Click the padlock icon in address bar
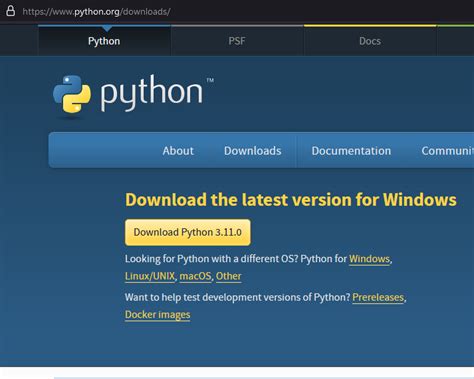474x379 pixels. coord(11,11)
